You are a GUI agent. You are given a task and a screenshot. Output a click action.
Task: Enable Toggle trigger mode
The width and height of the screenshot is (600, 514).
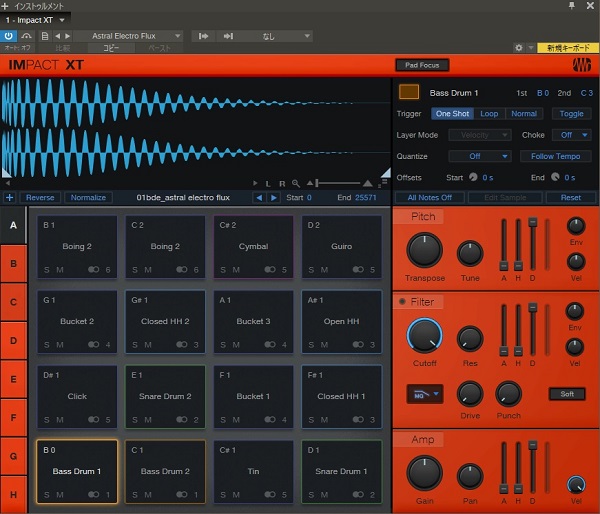[571, 114]
